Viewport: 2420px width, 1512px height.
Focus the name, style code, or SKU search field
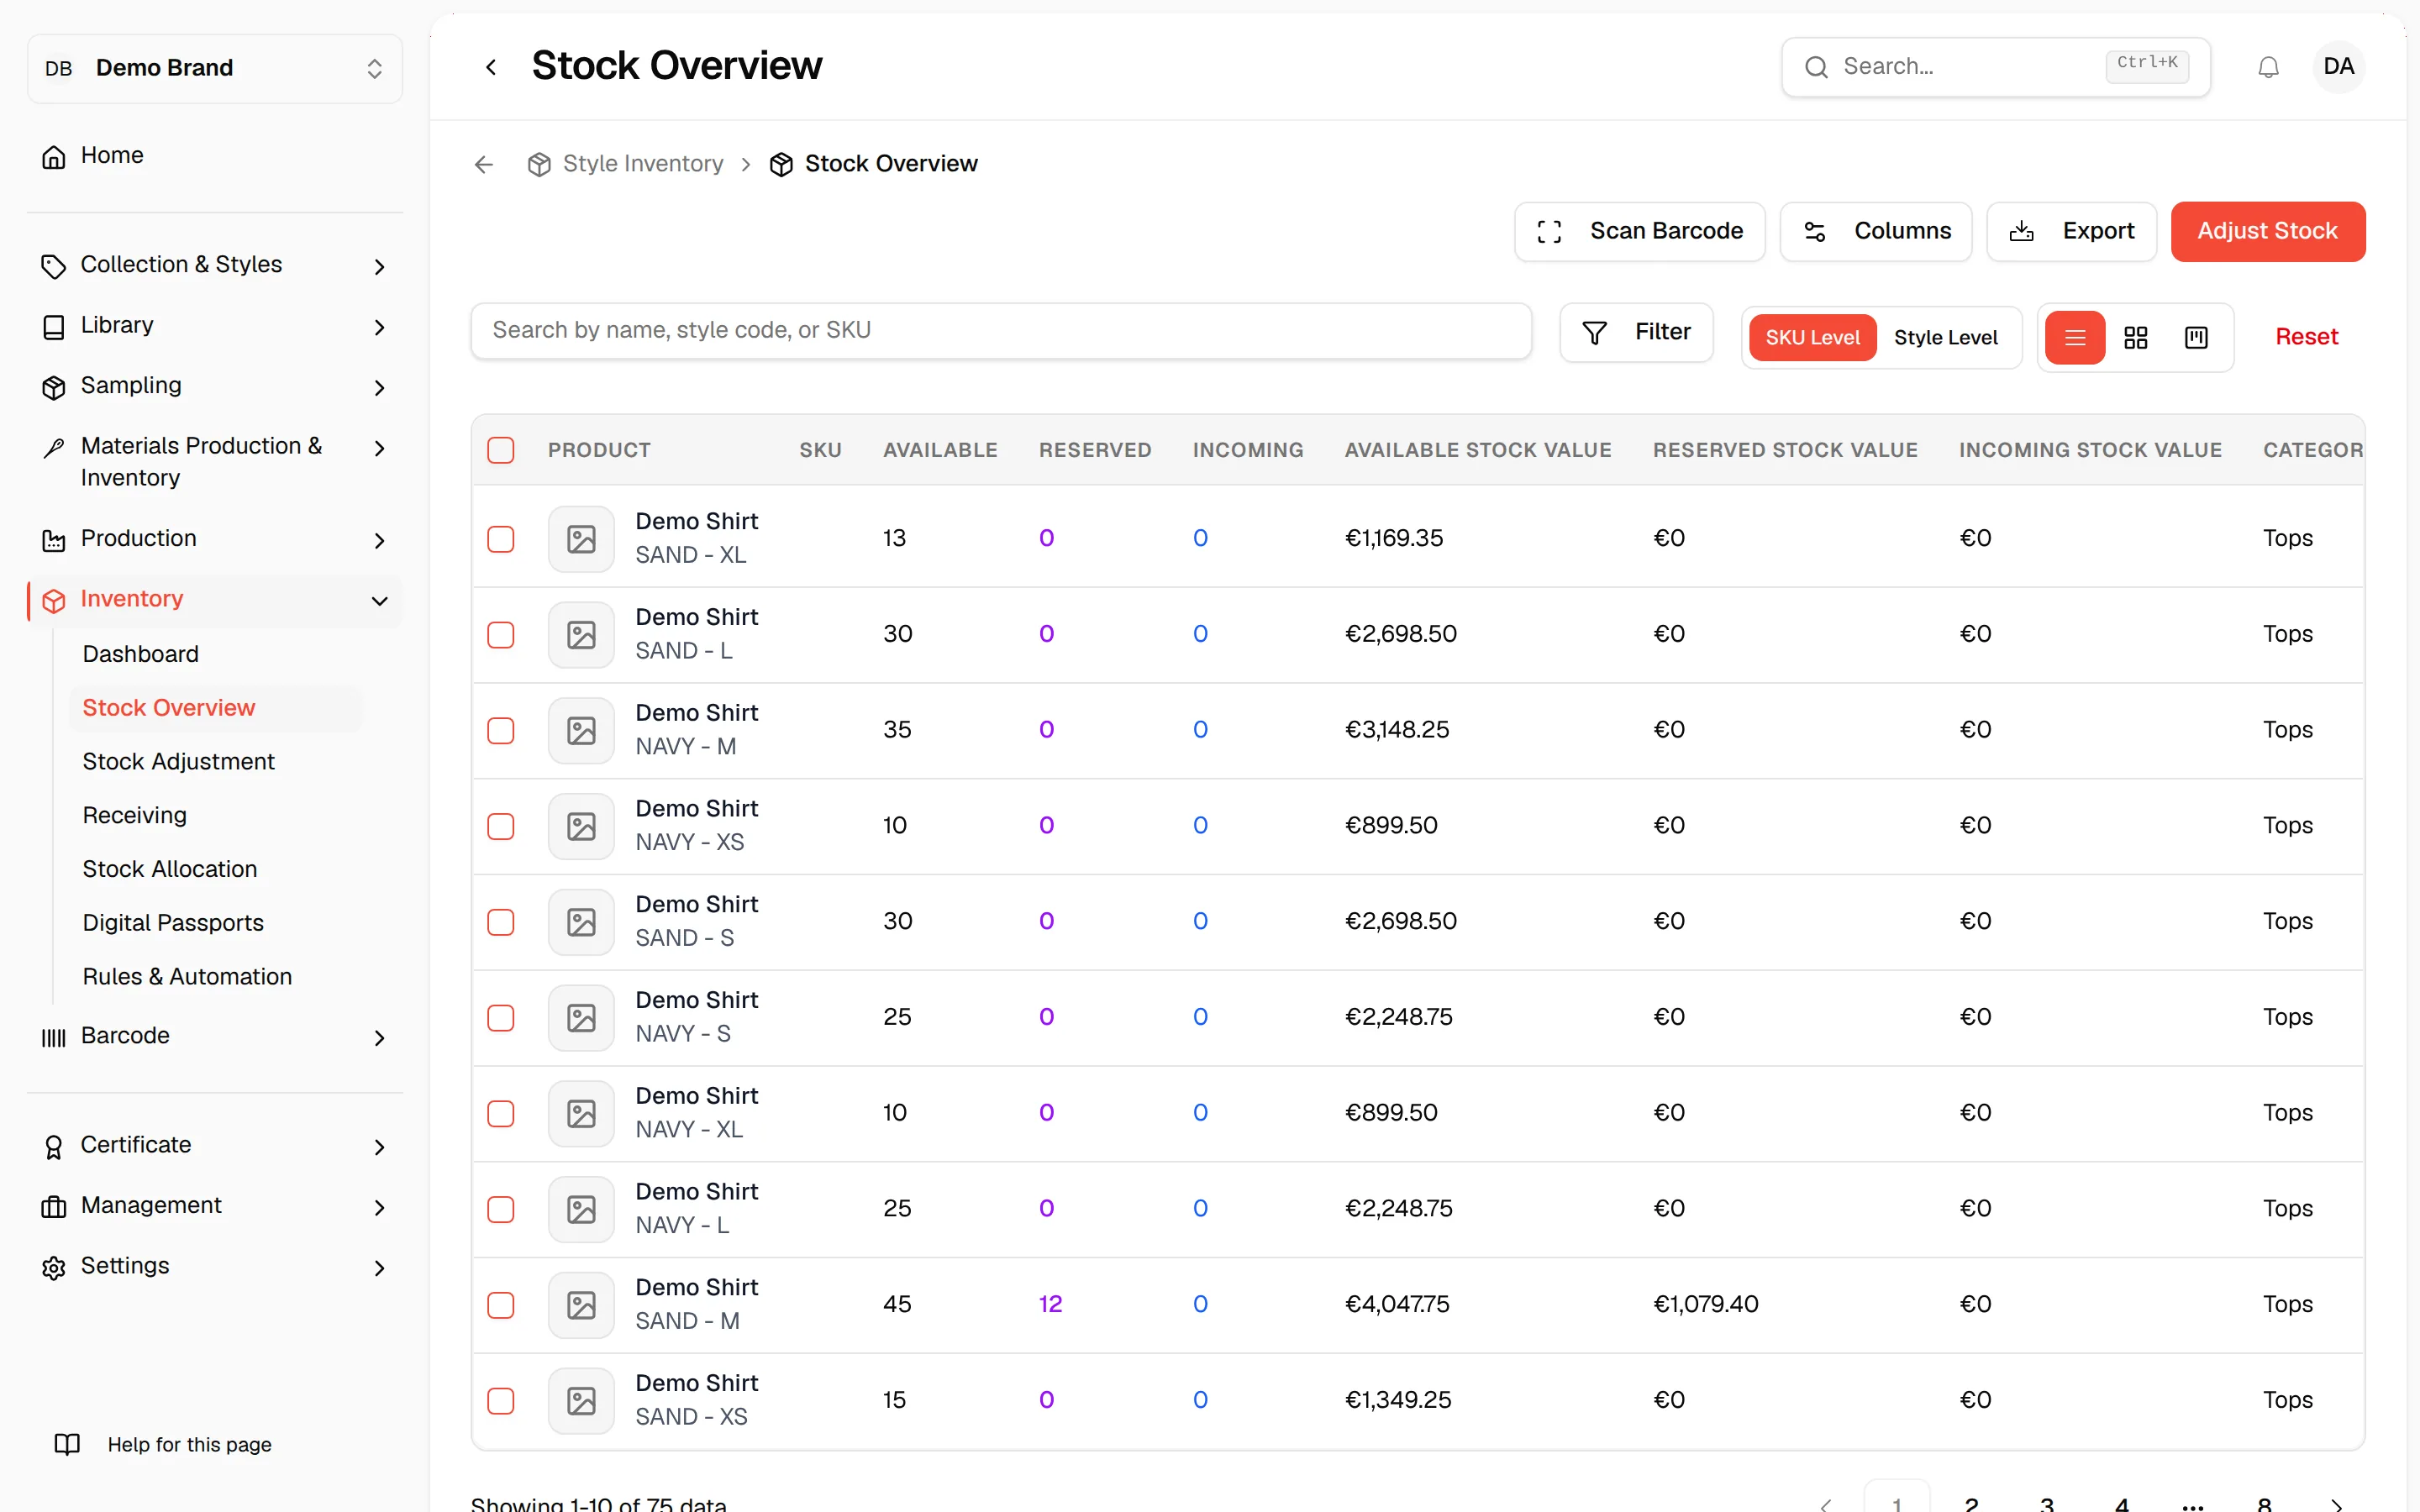click(1001, 331)
